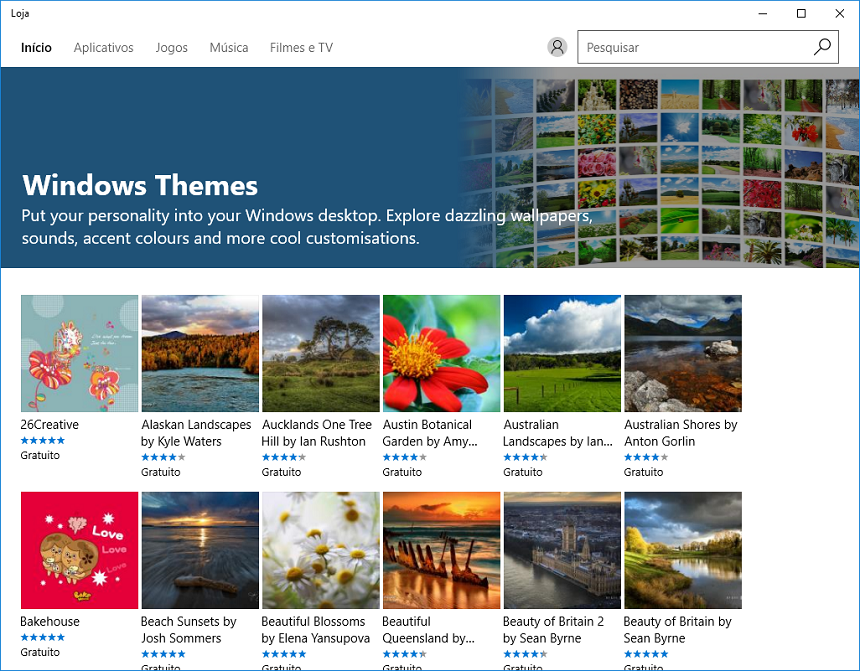Click Gratuito price under Australian Landscapes
The image size is (860, 671).
[523, 472]
